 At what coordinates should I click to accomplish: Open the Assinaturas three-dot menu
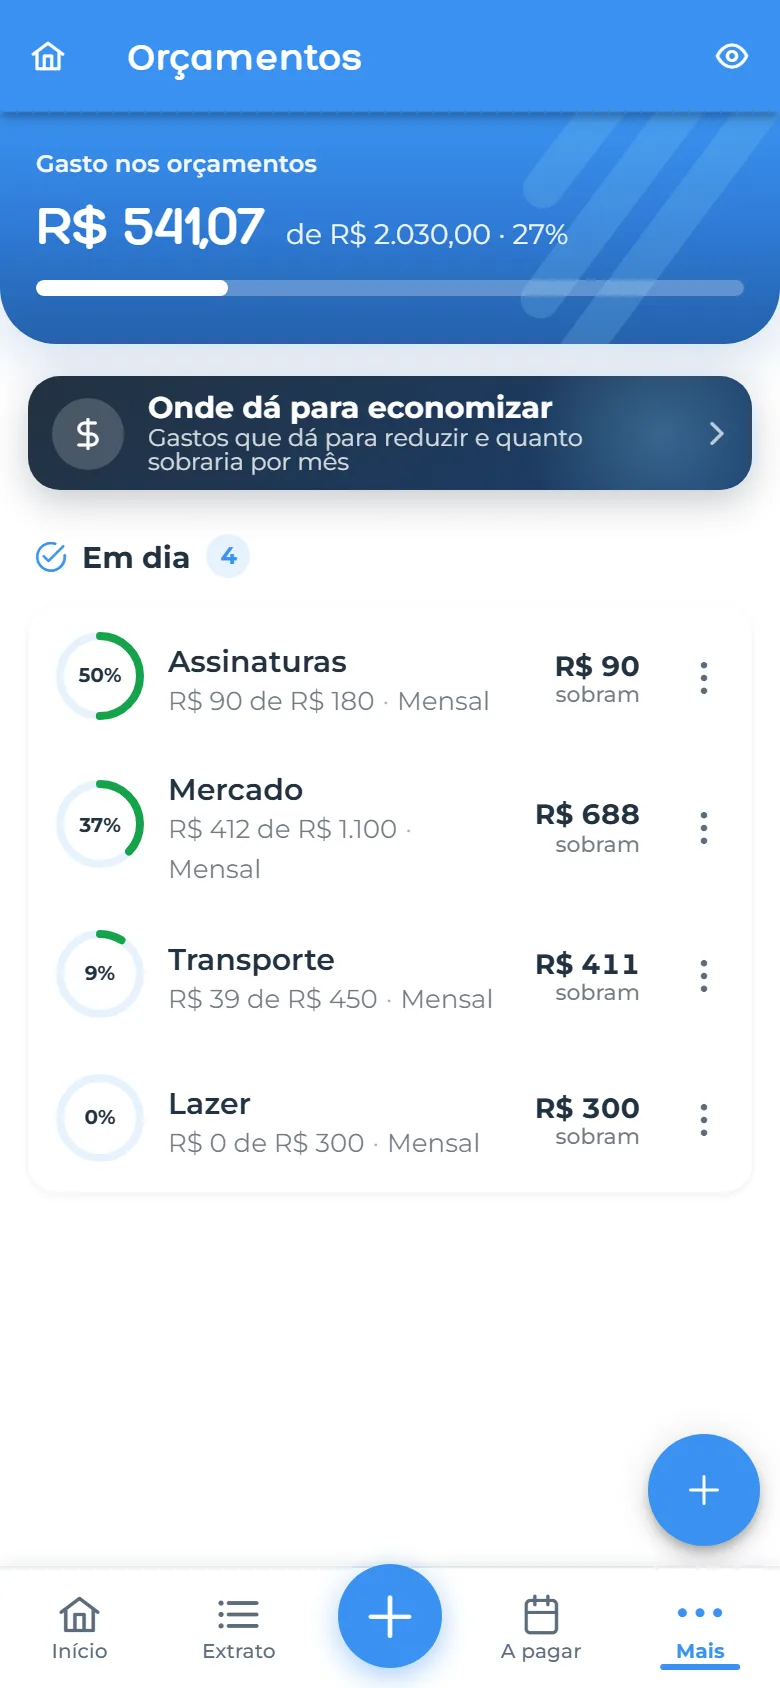[704, 678]
